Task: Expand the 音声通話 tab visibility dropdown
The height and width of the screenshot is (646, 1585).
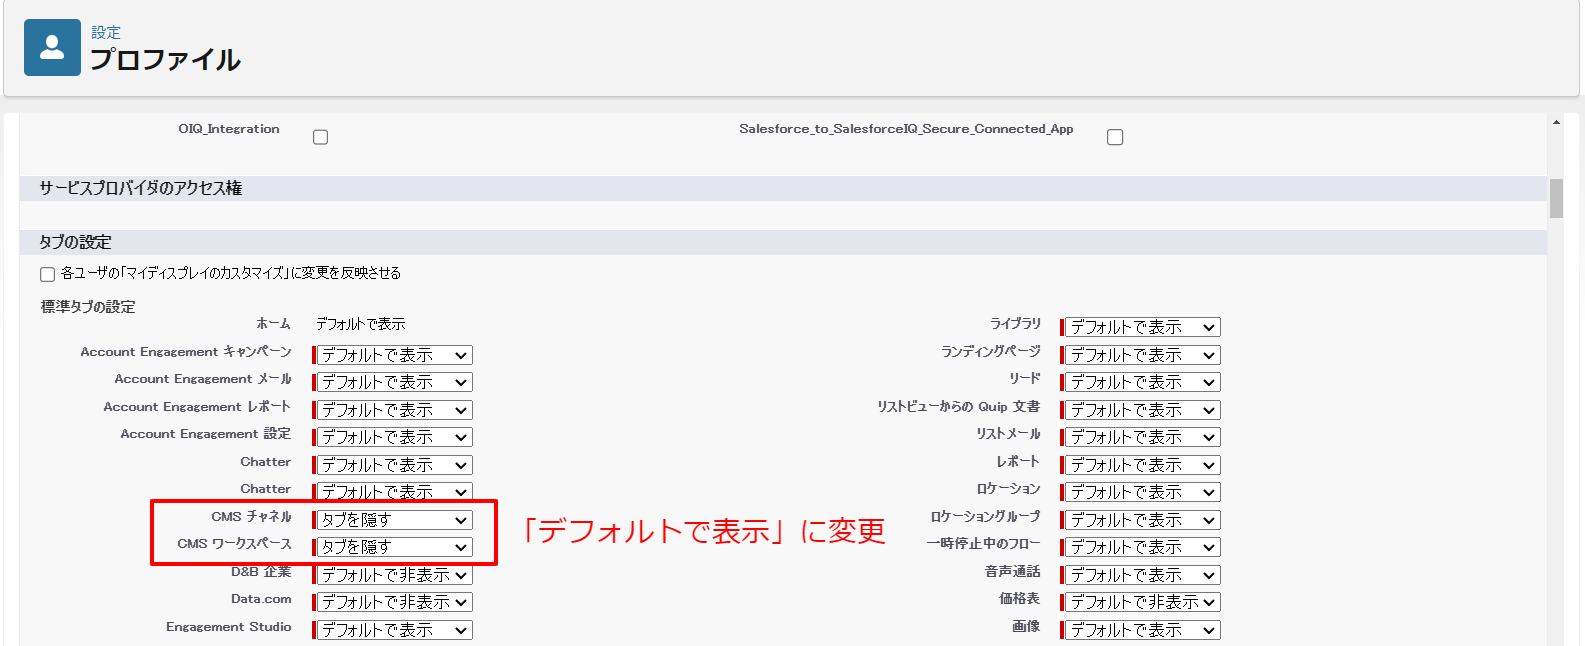Action: pyautogui.click(x=1143, y=575)
